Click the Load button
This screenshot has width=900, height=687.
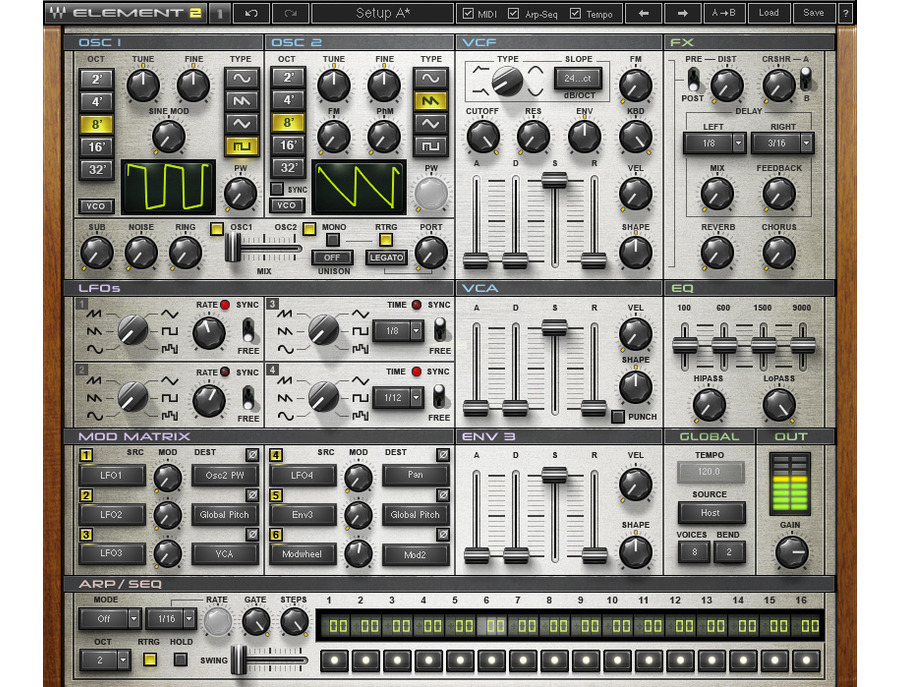pos(768,14)
